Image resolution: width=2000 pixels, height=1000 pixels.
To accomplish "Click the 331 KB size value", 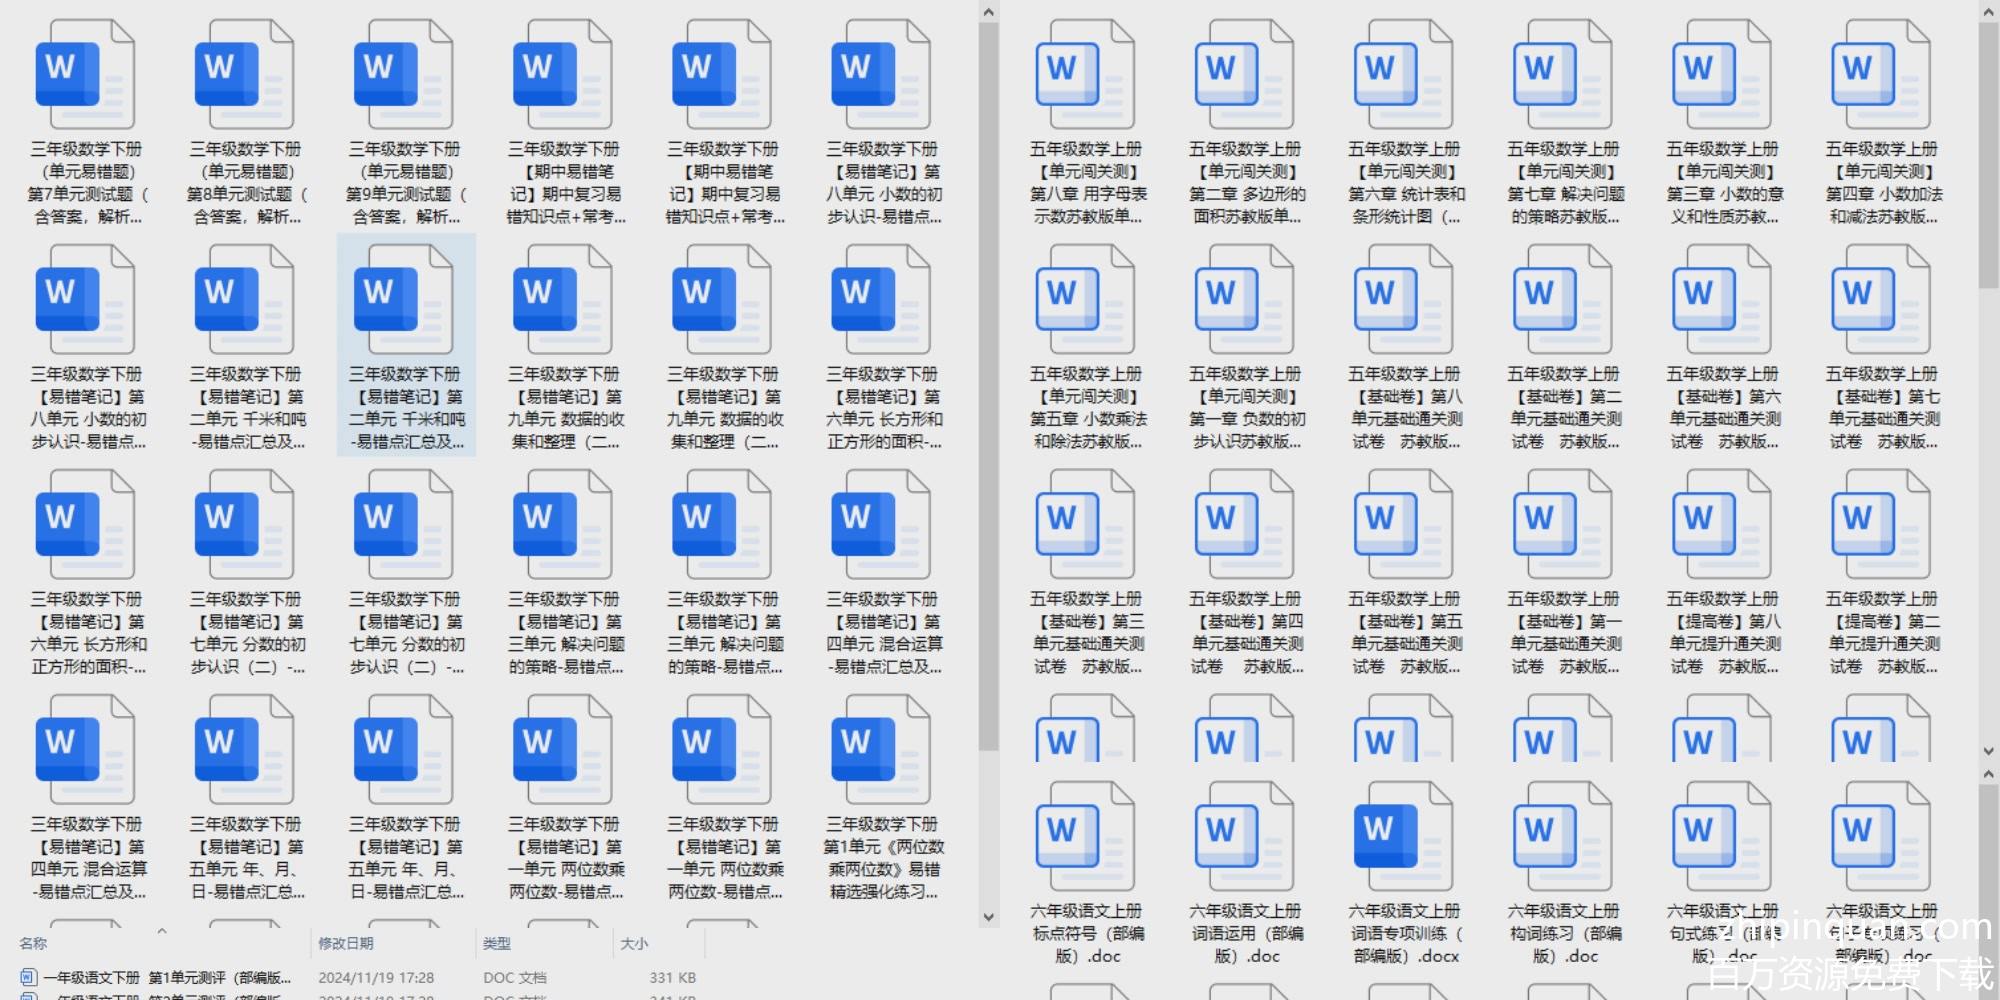I will 673,978.
